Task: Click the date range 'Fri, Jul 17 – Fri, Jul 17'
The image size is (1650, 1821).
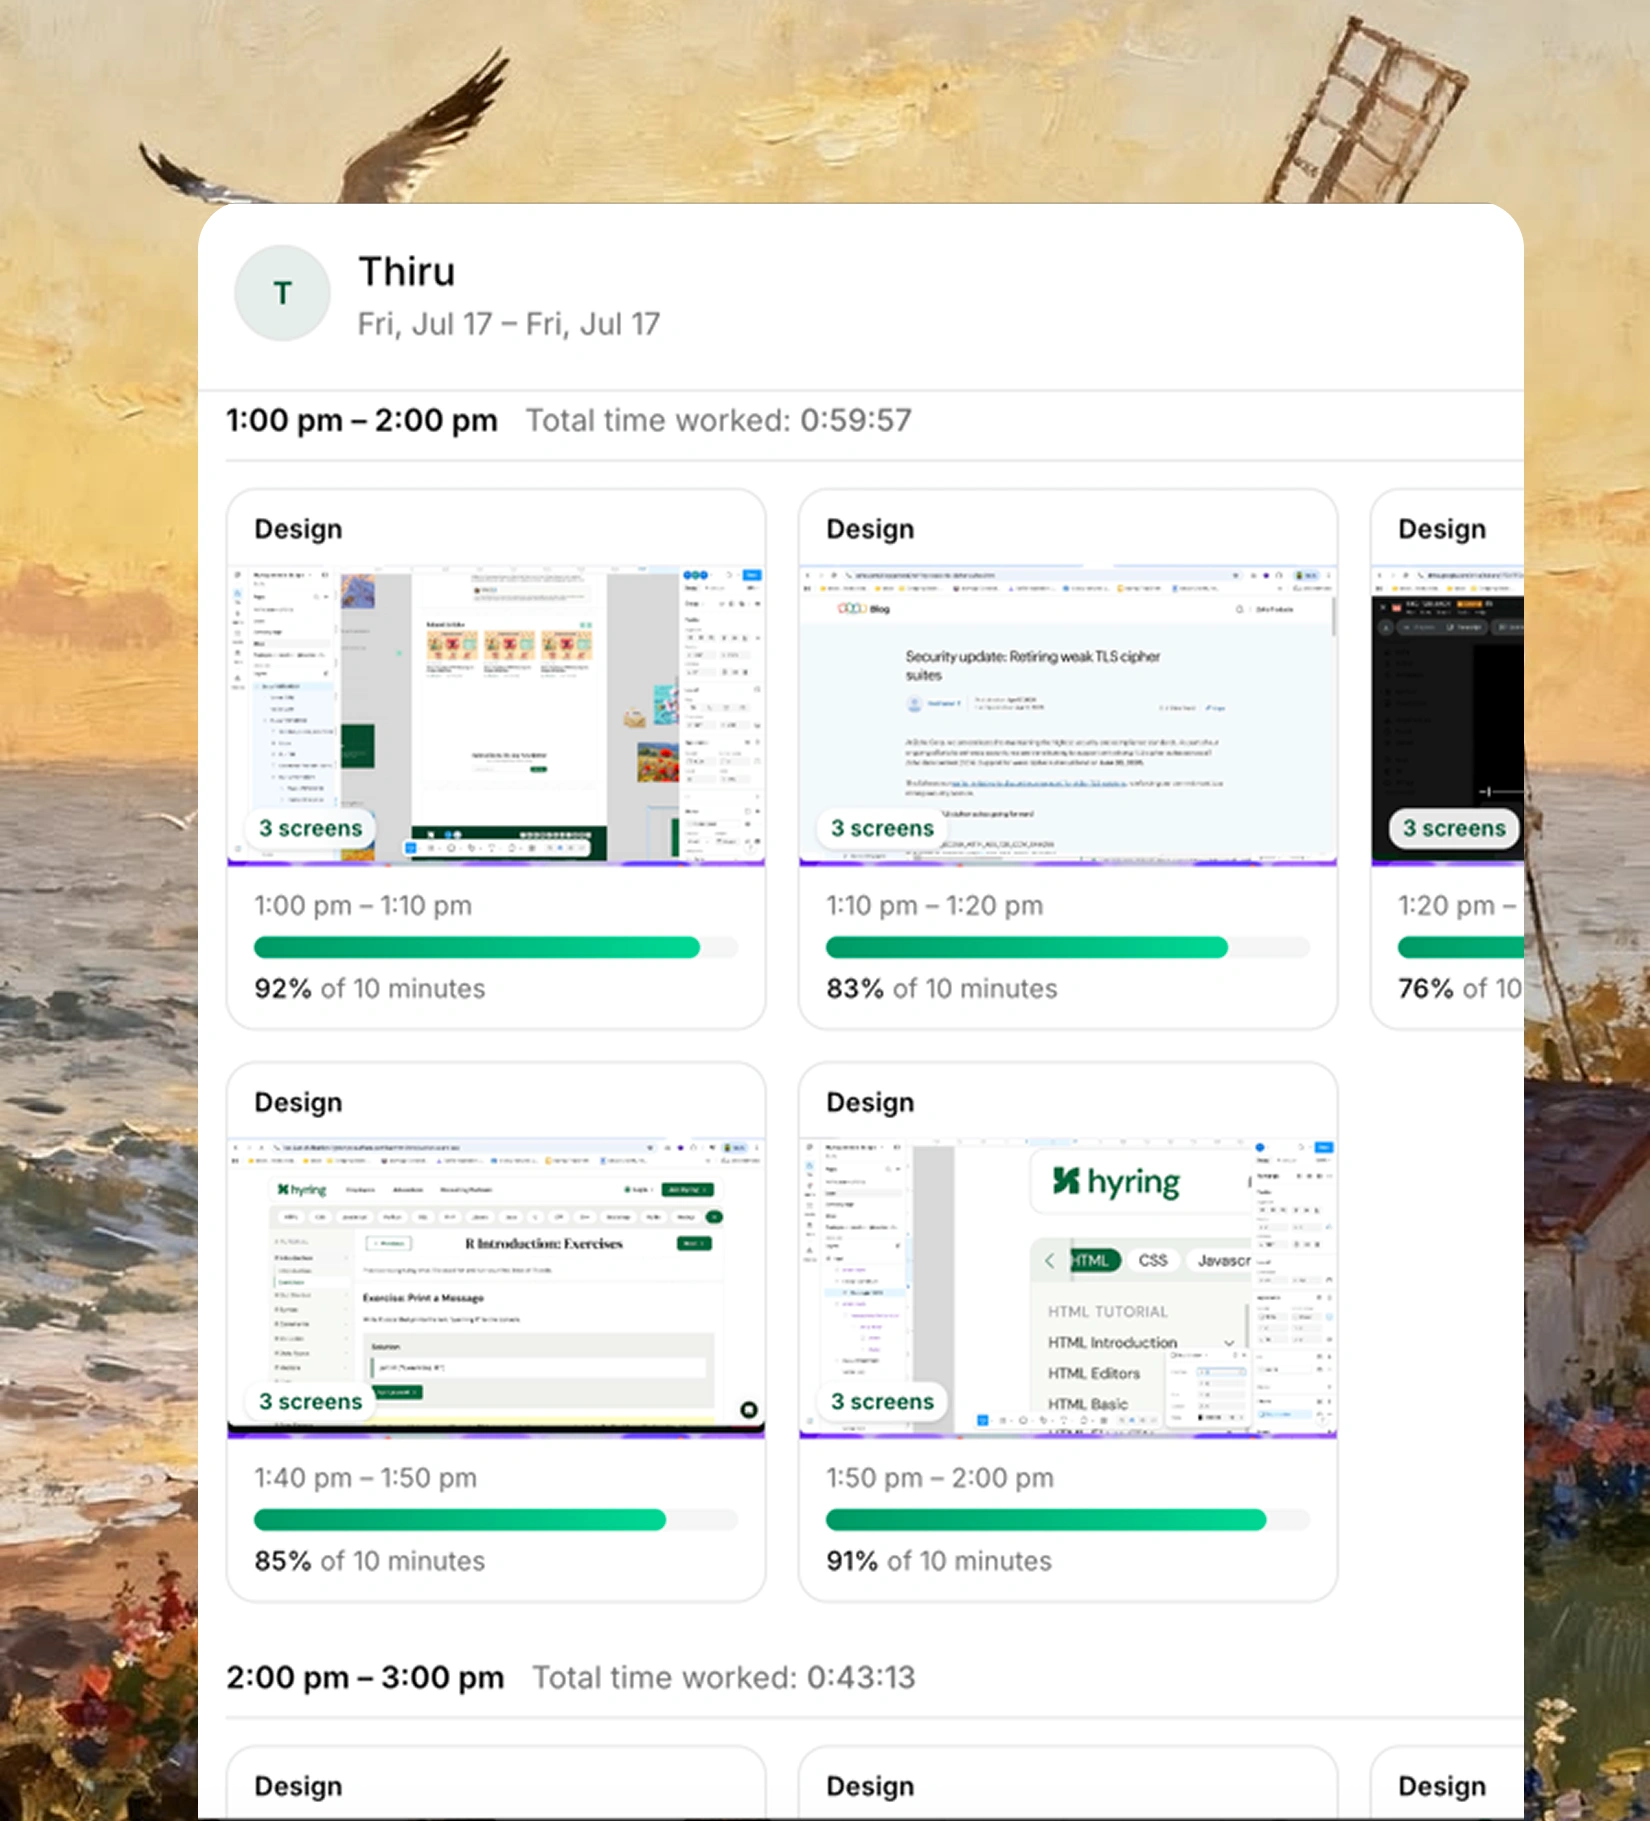Action: point(509,324)
